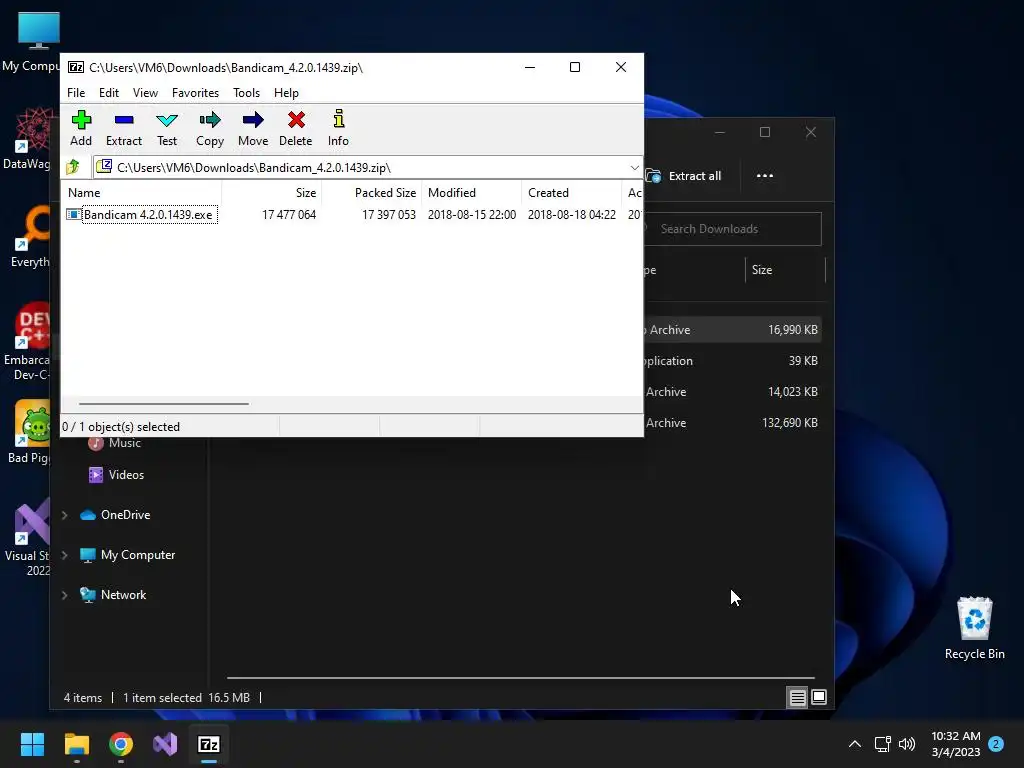Open Visual Studio from the taskbar
Image resolution: width=1024 pixels, height=768 pixels.
tap(165, 744)
